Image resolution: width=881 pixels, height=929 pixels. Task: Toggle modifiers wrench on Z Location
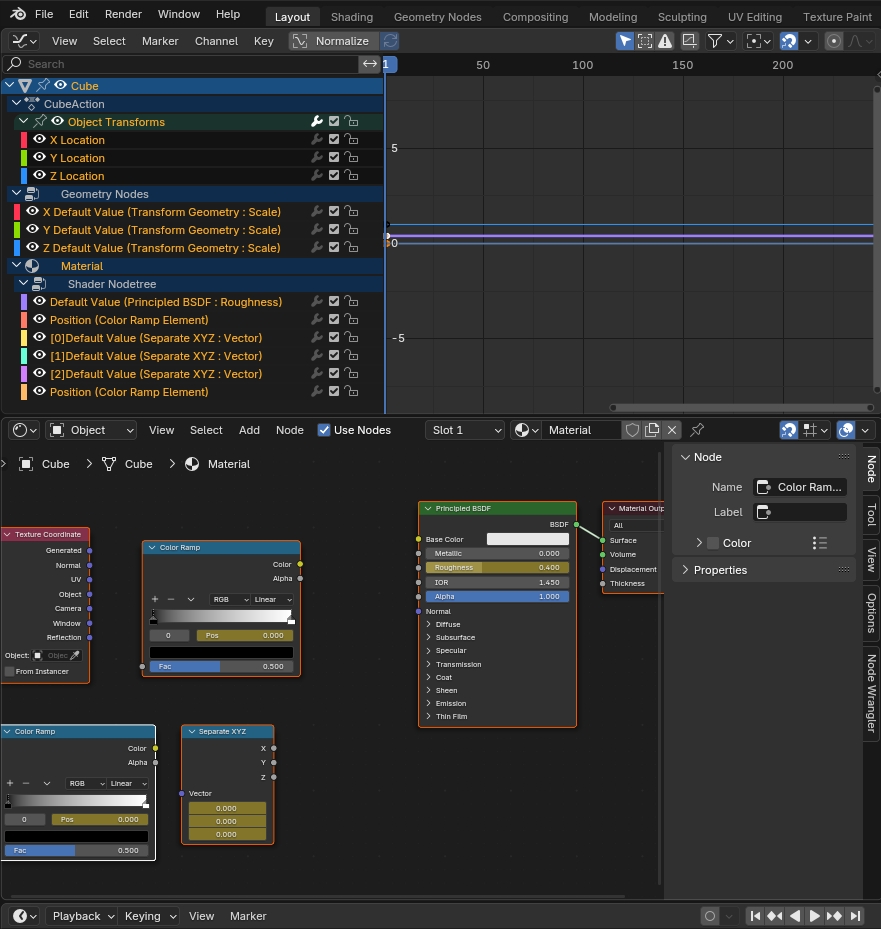coord(317,175)
